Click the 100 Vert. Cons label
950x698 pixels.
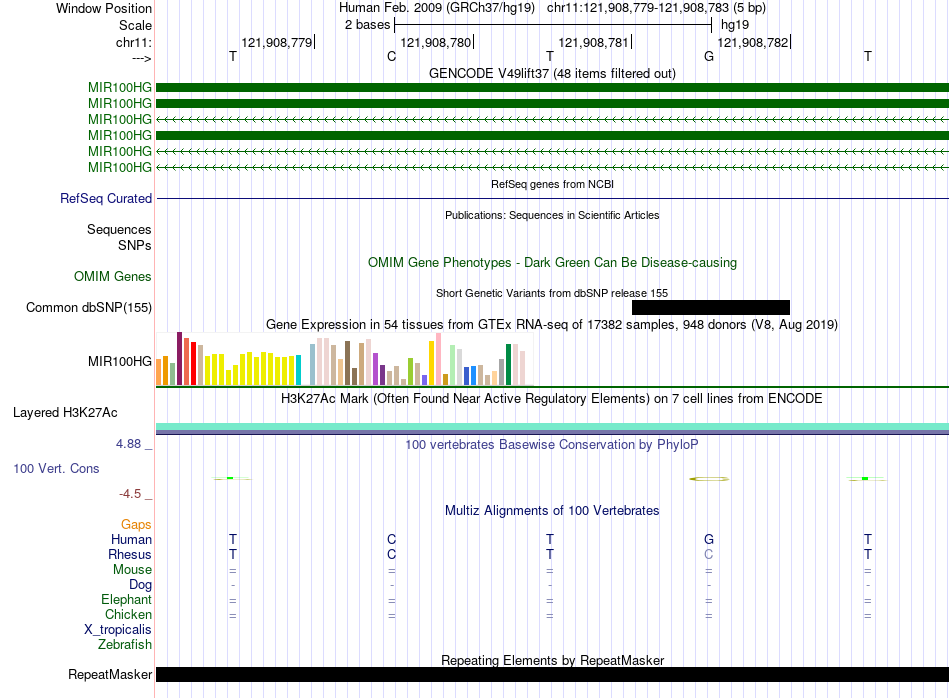pyautogui.click(x=56, y=468)
